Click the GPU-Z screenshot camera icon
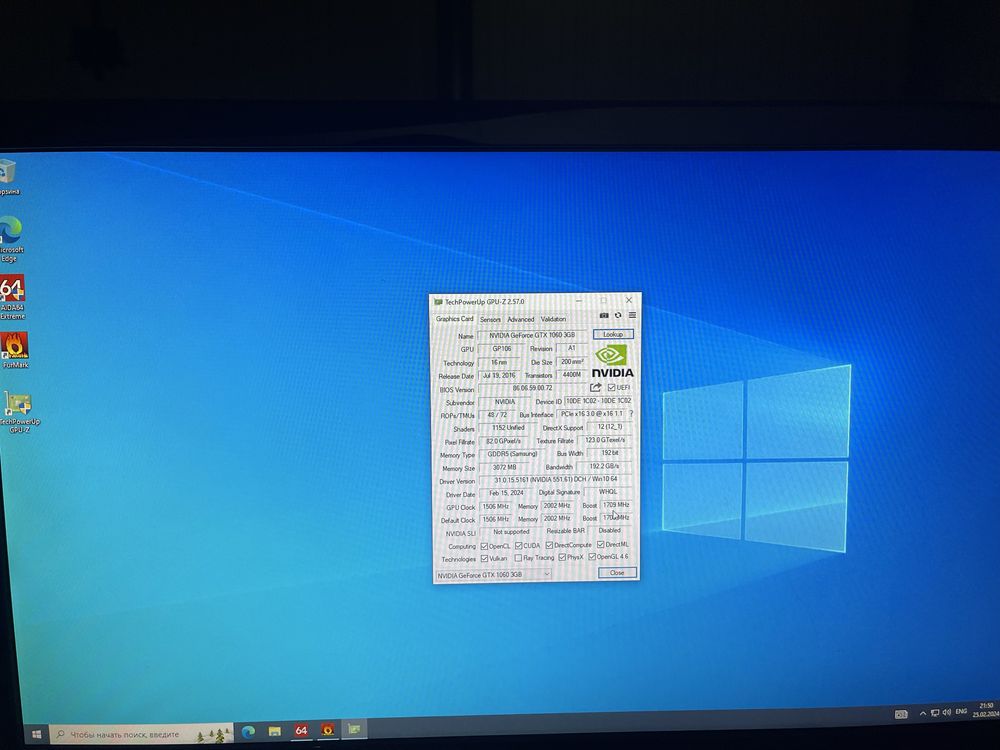Viewport: 1000px width, 750px height. (x=604, y=316)
